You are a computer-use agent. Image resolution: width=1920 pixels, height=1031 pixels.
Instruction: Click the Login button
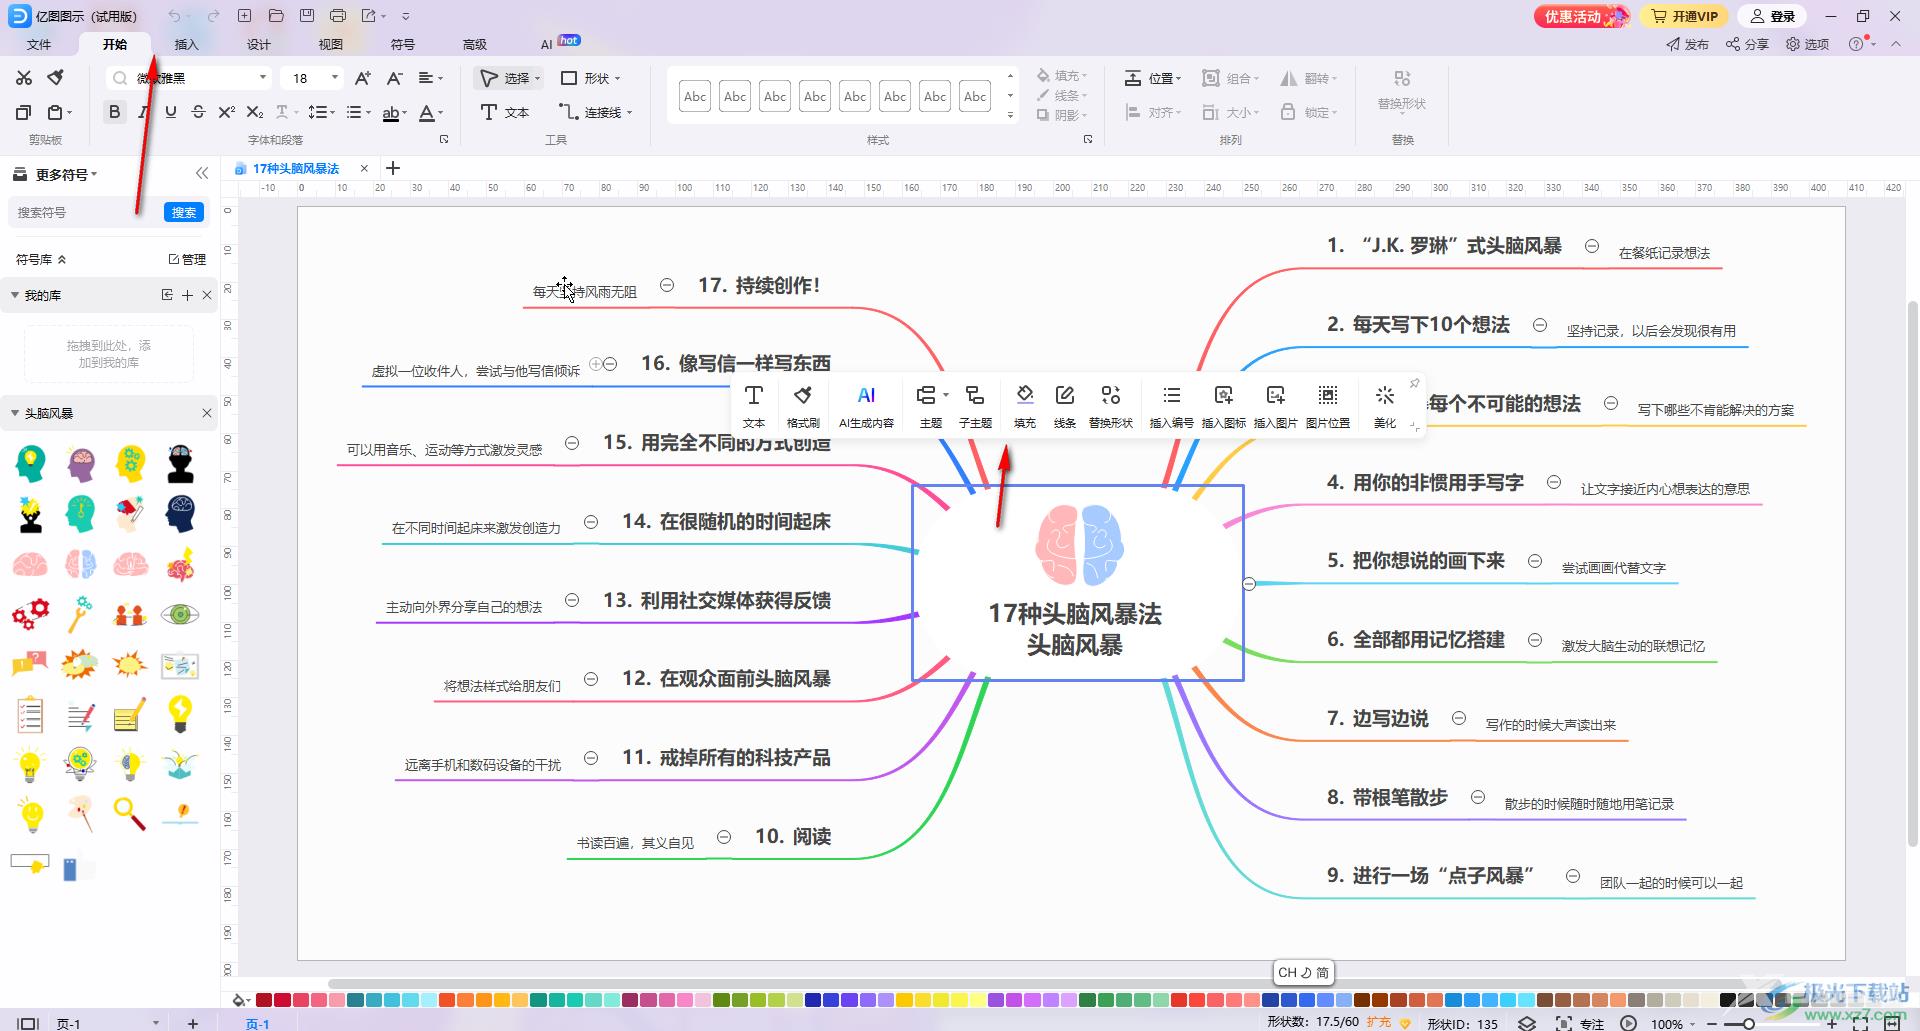[x=1774, y=16]
